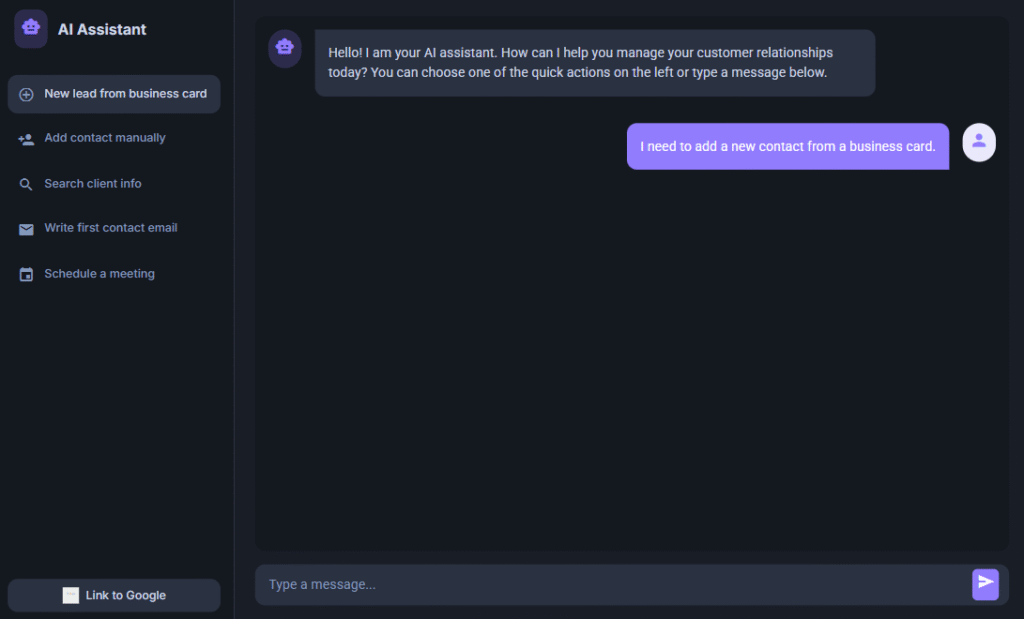Click the Google logo in Link button

click(x=71, y=595)
